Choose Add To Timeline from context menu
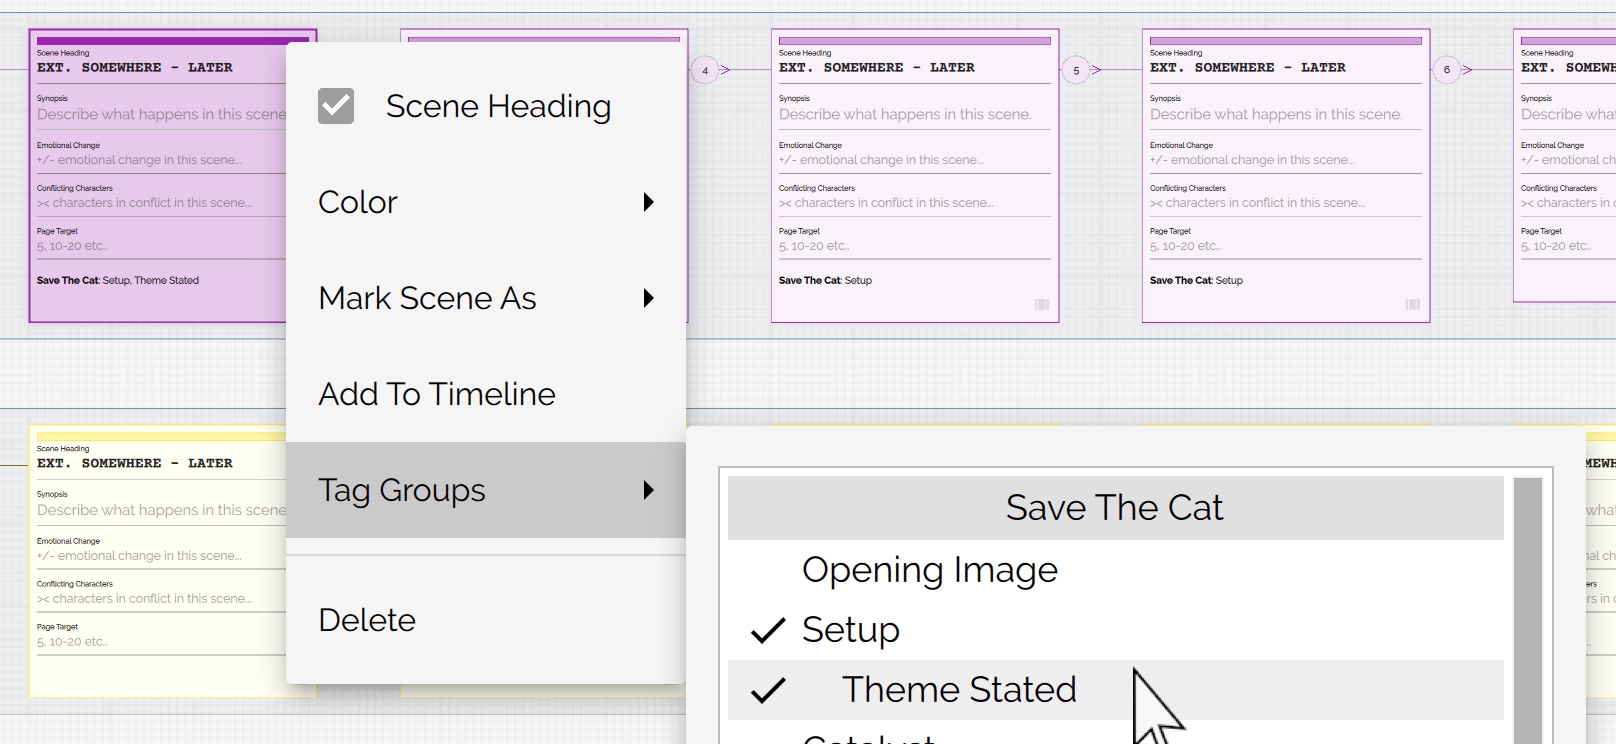The width and height of the screenshot is (1616, 744). [x=486, y=394]
